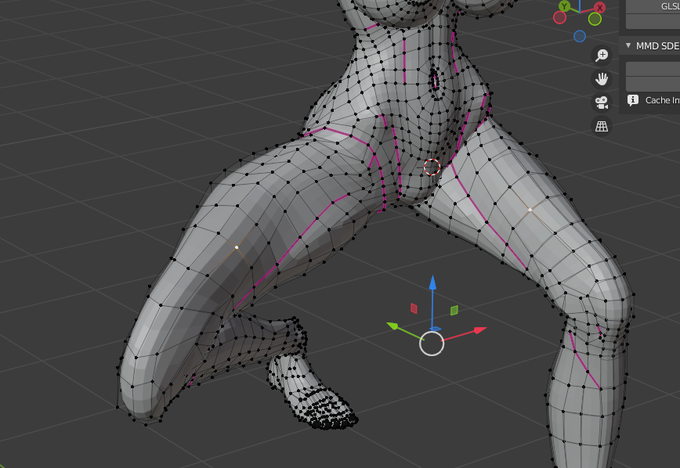Click the Cache Info speech-bubble icon

tap(633, 100)
